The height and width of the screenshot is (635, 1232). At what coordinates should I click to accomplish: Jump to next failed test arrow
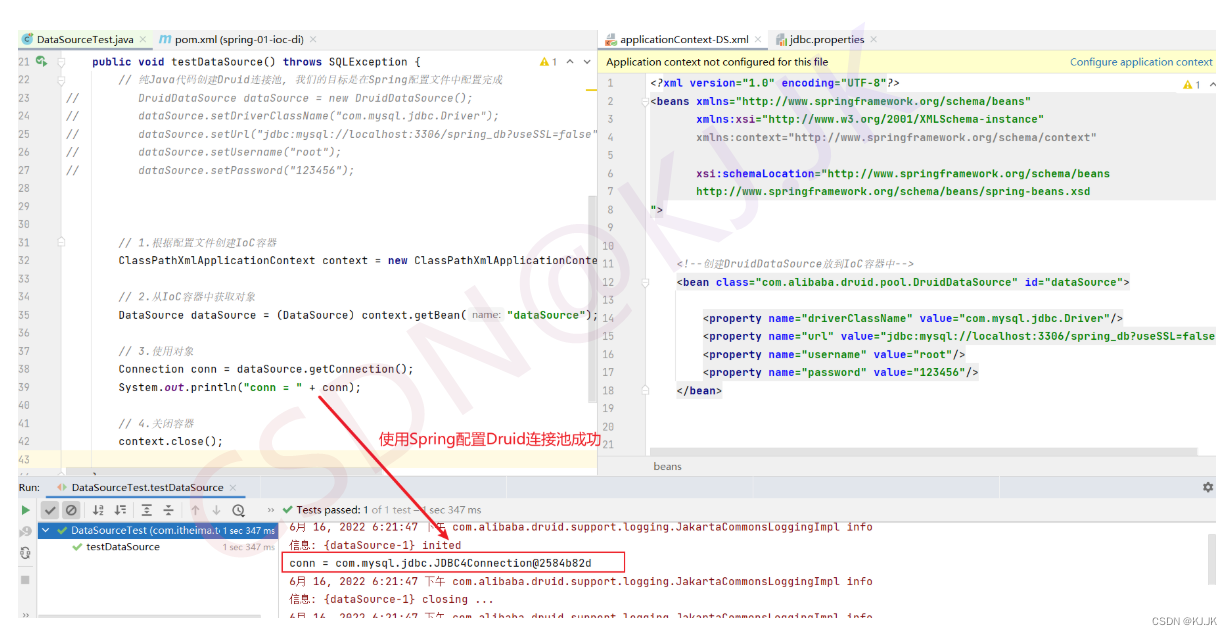click(x=216, y=510)
